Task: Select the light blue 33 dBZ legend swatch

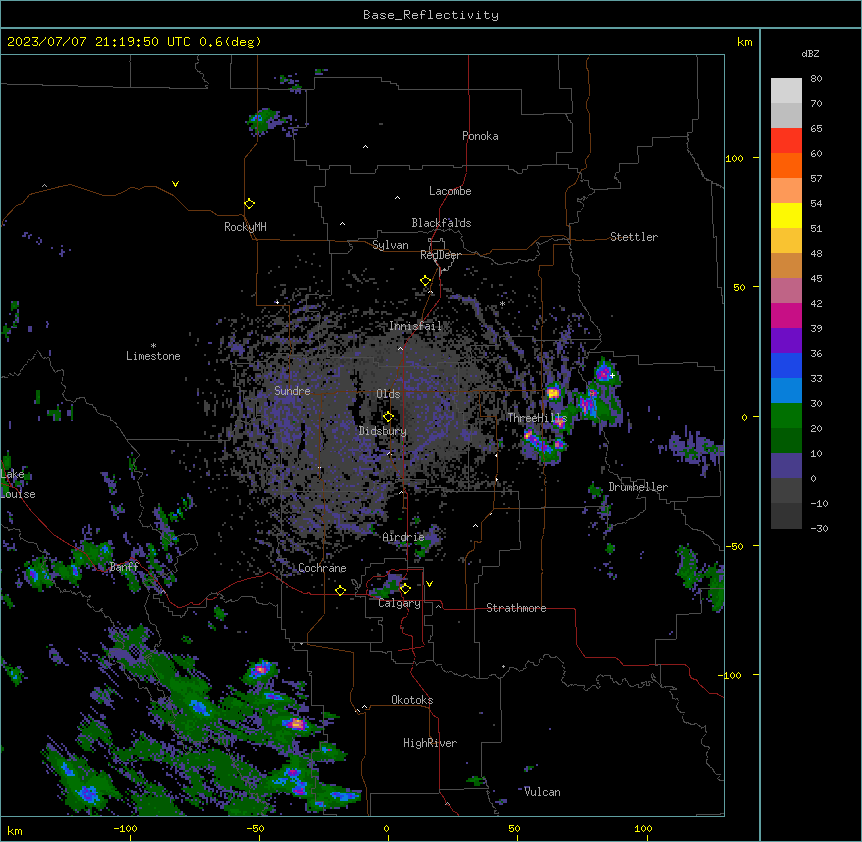Action: 786,391
